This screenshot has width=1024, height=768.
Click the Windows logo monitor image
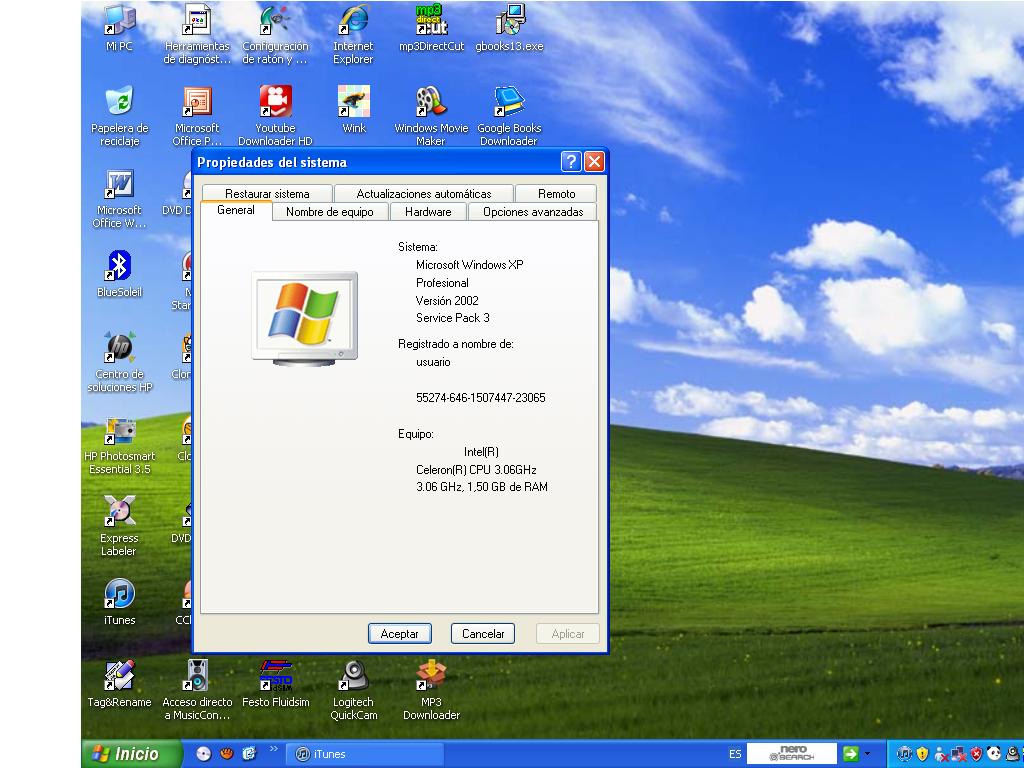[x=304, y=318]
